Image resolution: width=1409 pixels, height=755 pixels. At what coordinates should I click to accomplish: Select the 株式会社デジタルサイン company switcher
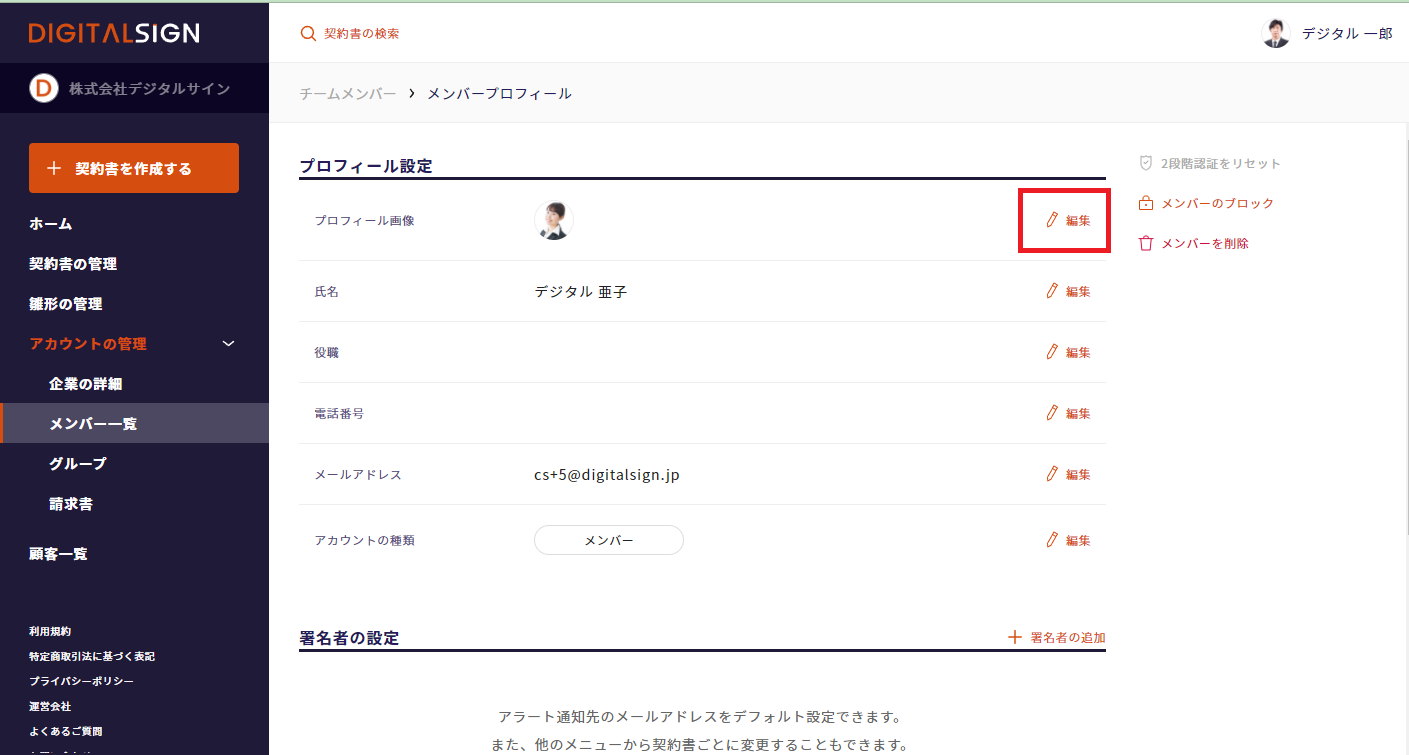tap(134, 89)
